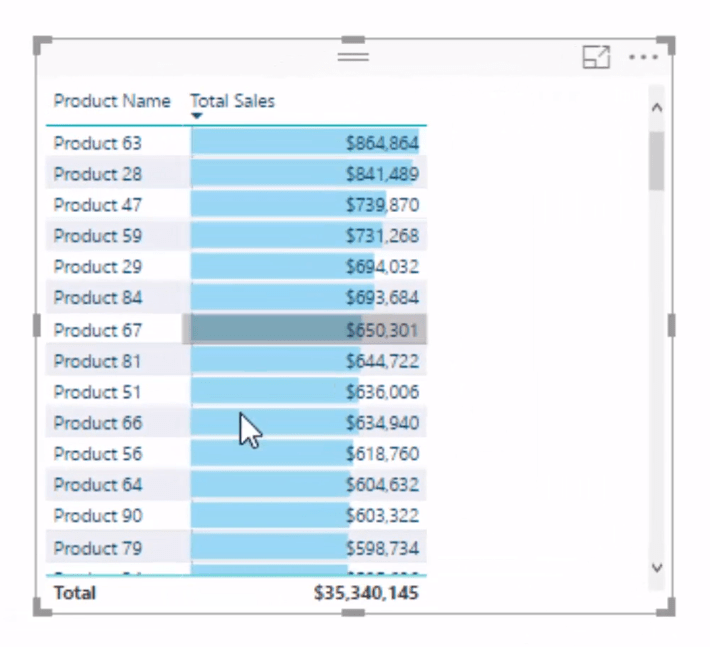Viewport: 710px width, 647px height.
Task: Select the Product 63 row
Action: point(236,143)
